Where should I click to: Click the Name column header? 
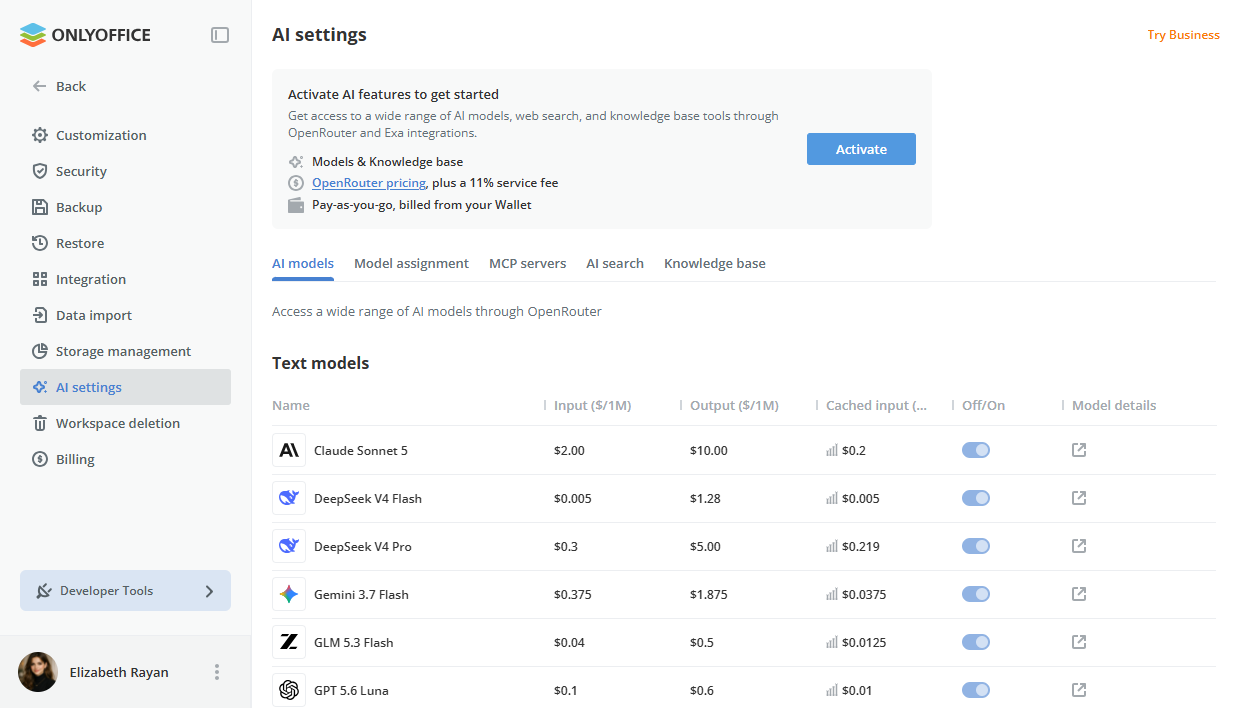291,406
